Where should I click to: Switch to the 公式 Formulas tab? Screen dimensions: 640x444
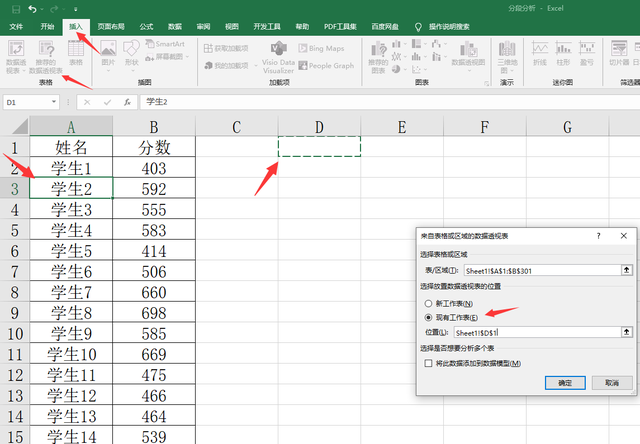click(146, 27)
